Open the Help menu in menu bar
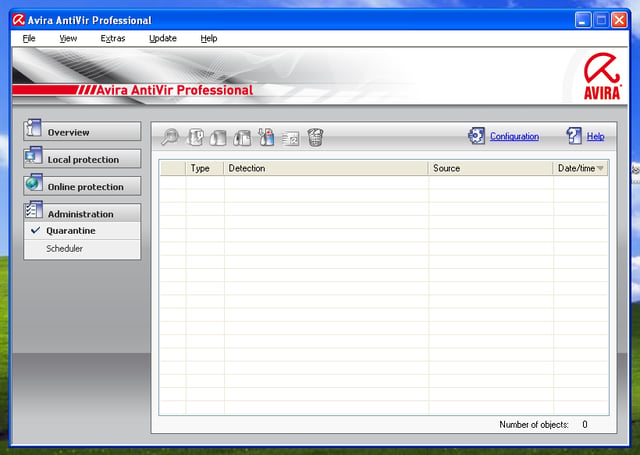 (209, 38)
